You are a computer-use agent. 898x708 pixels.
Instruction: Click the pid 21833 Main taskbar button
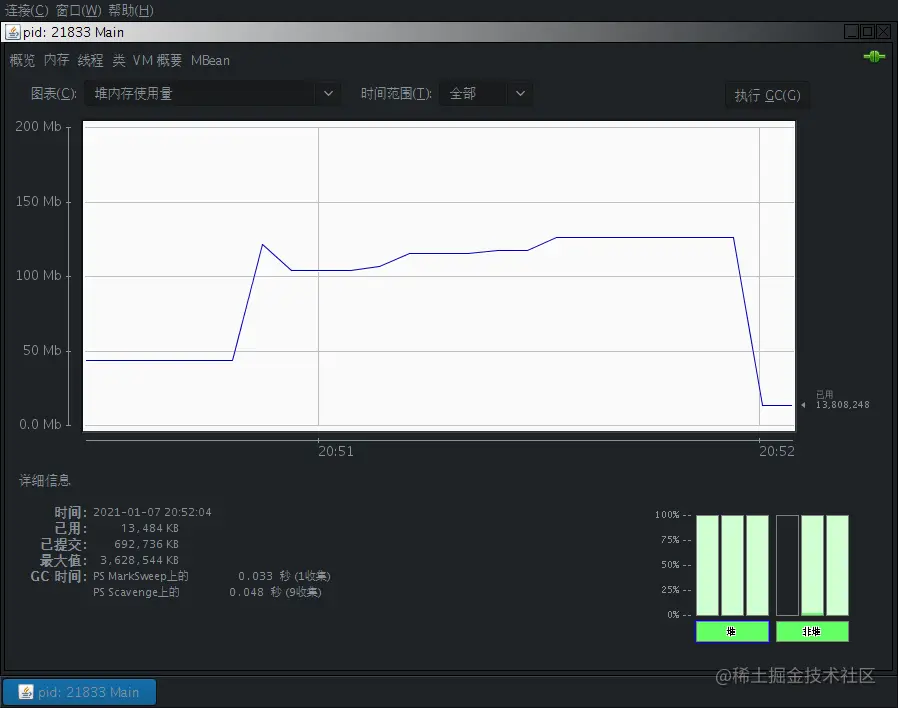[x=80, y=692]
